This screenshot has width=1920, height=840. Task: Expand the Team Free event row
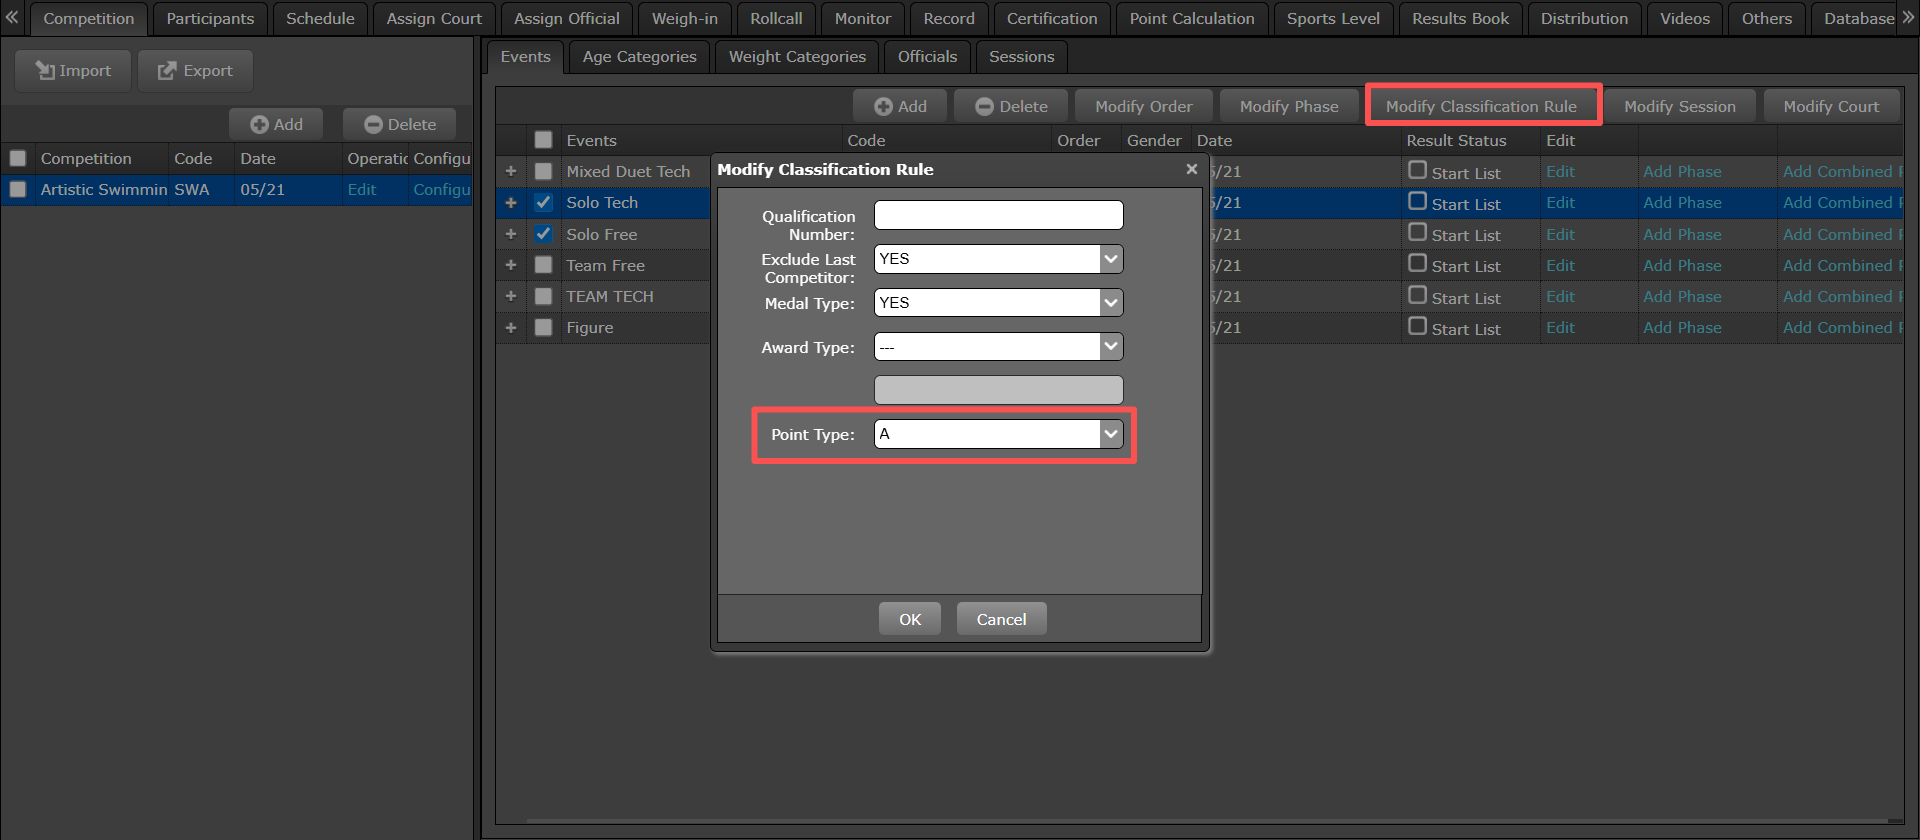(511, 265)
